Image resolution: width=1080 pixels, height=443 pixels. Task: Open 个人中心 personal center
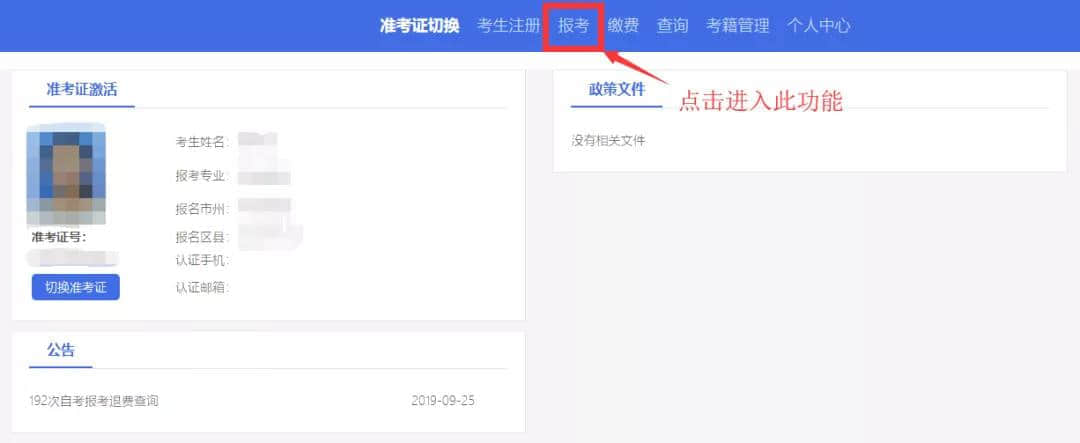pyautogui.click(x=818, y=26)
